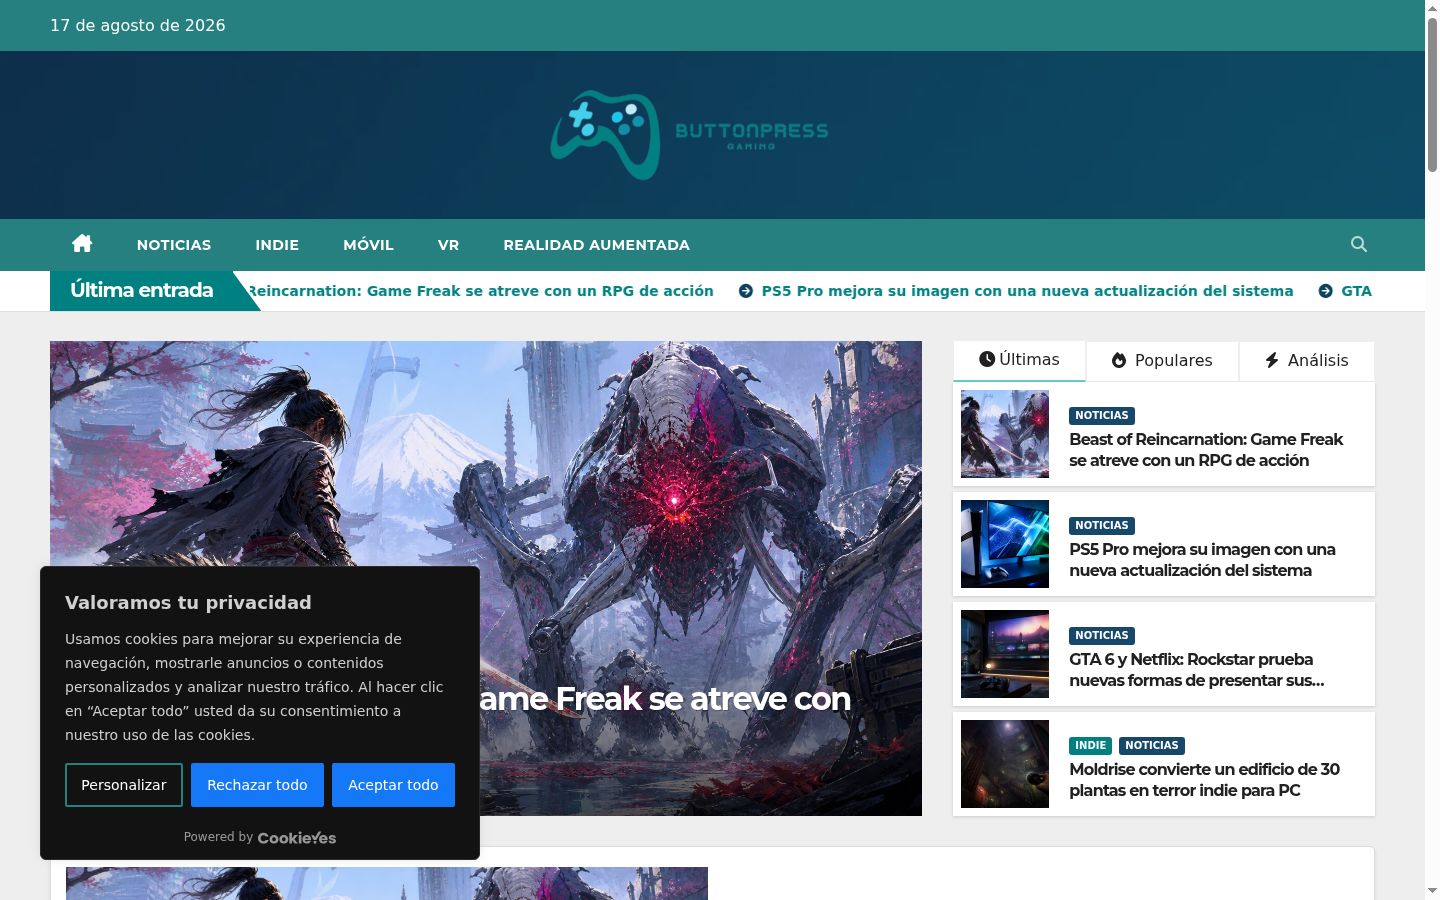The width and height of the screenshot is (1440, 900).
Task: Open sidebar article Beast of Reincarnation
Action: click(x=1206, y=450)
